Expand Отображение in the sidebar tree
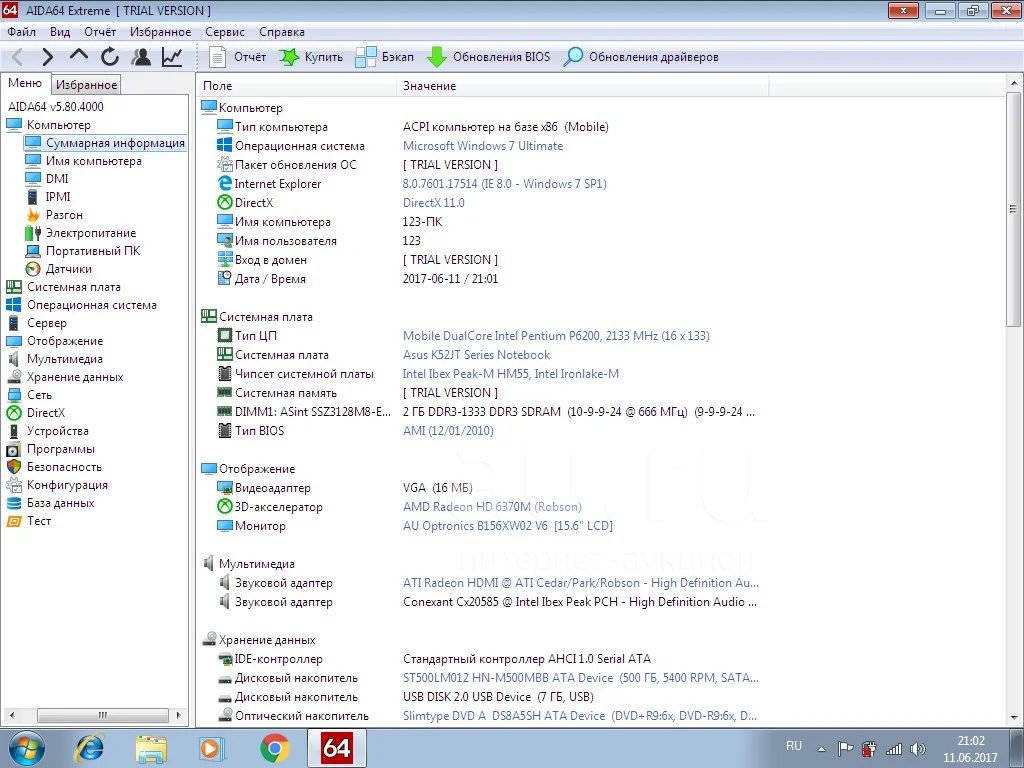The width and height of the screenshot is (1024, 768). click(65, 341)
